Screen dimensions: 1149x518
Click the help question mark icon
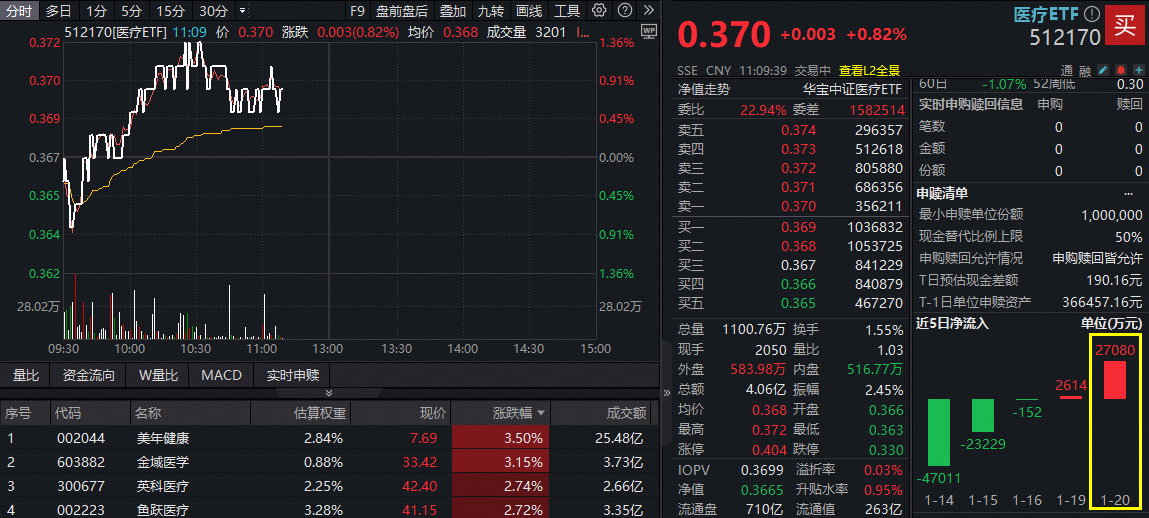(622, 11)
